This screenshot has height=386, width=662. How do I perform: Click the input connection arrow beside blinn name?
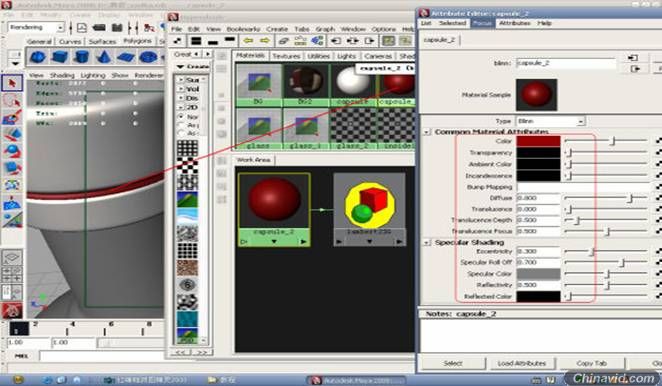[x=632, y=58]
